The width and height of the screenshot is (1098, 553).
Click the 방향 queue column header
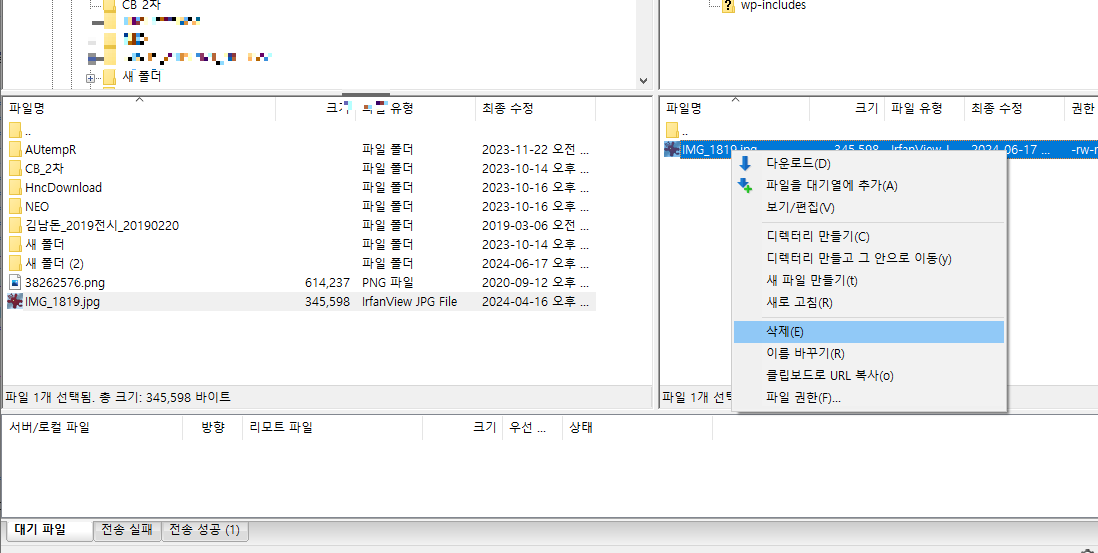pos(212,428)
